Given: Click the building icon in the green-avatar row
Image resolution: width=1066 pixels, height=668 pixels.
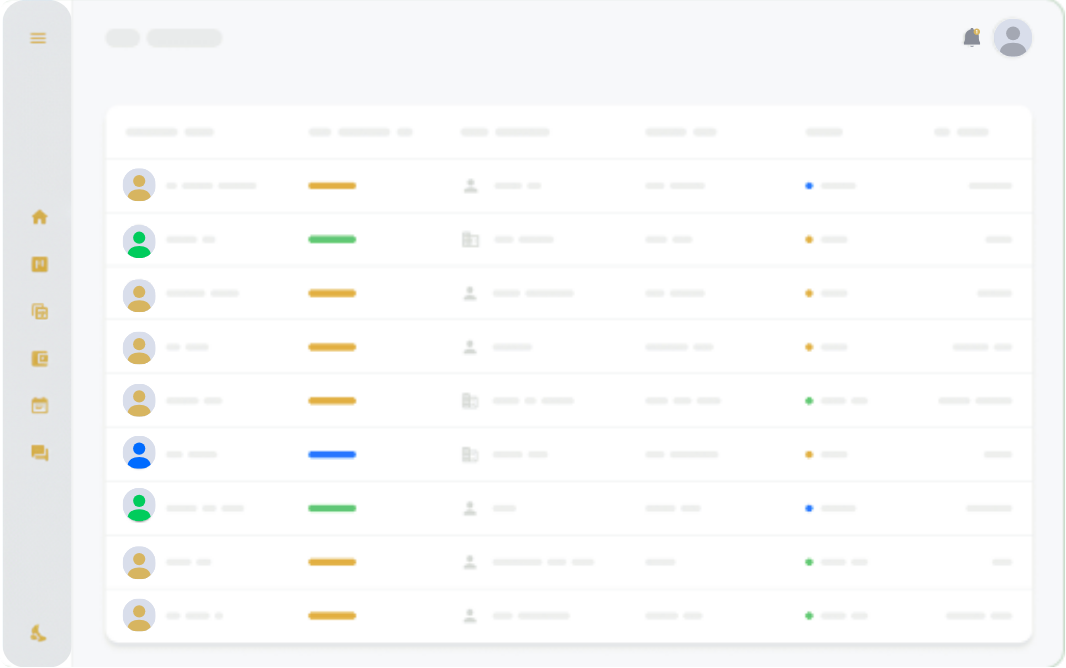Looking at the screenshot, I should [470, 239].
